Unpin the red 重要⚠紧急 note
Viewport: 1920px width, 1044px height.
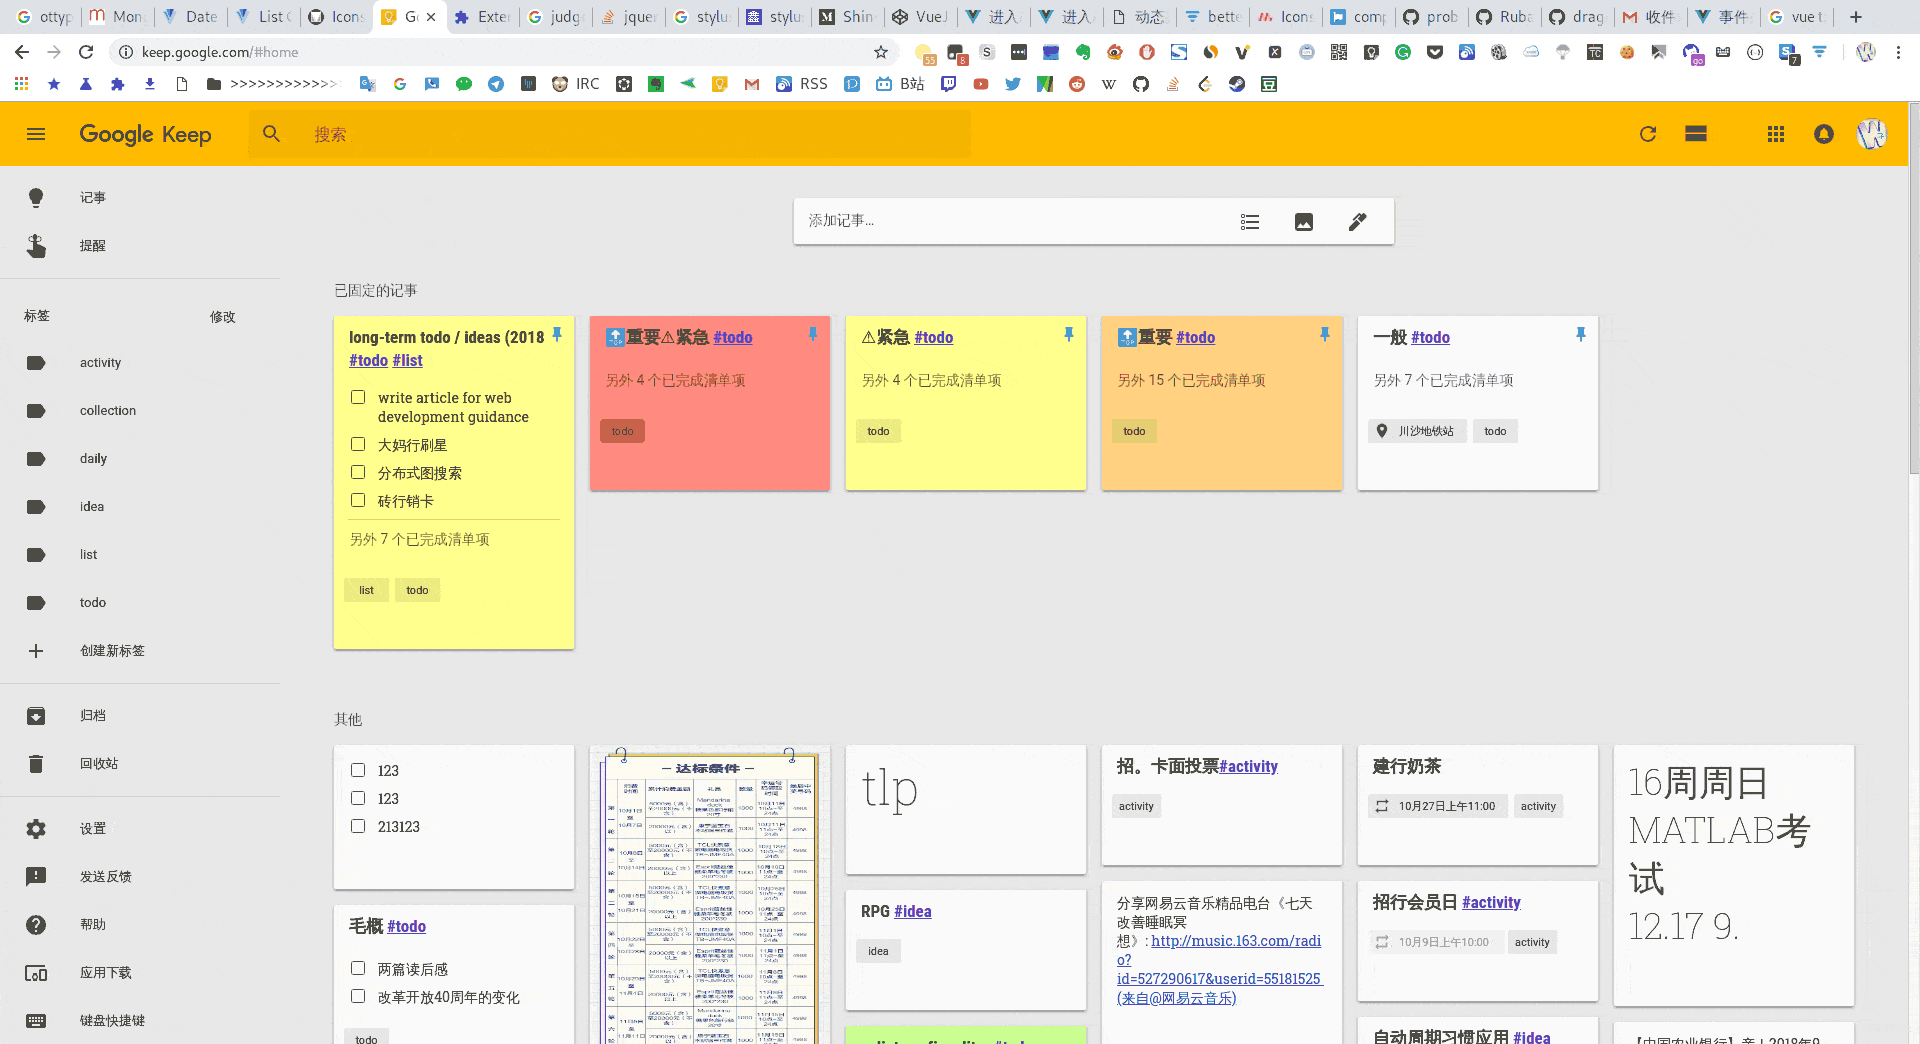coord(813,334)
